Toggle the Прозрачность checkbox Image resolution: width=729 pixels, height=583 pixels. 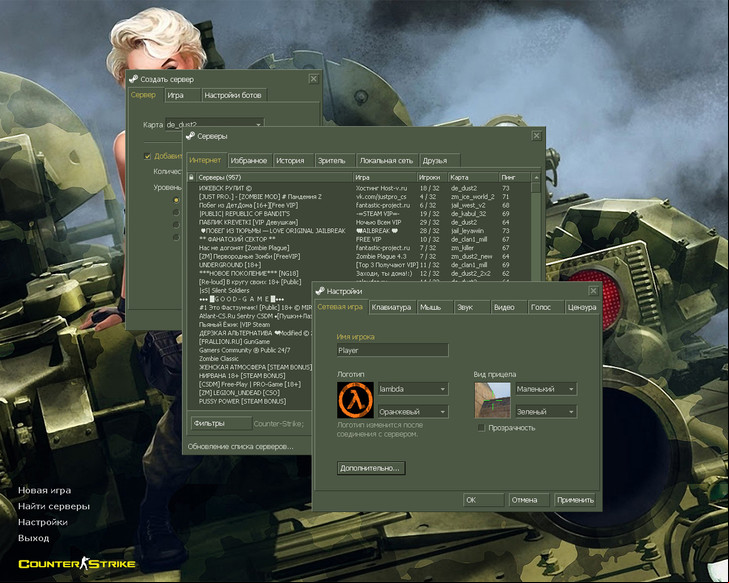point(481,428)
